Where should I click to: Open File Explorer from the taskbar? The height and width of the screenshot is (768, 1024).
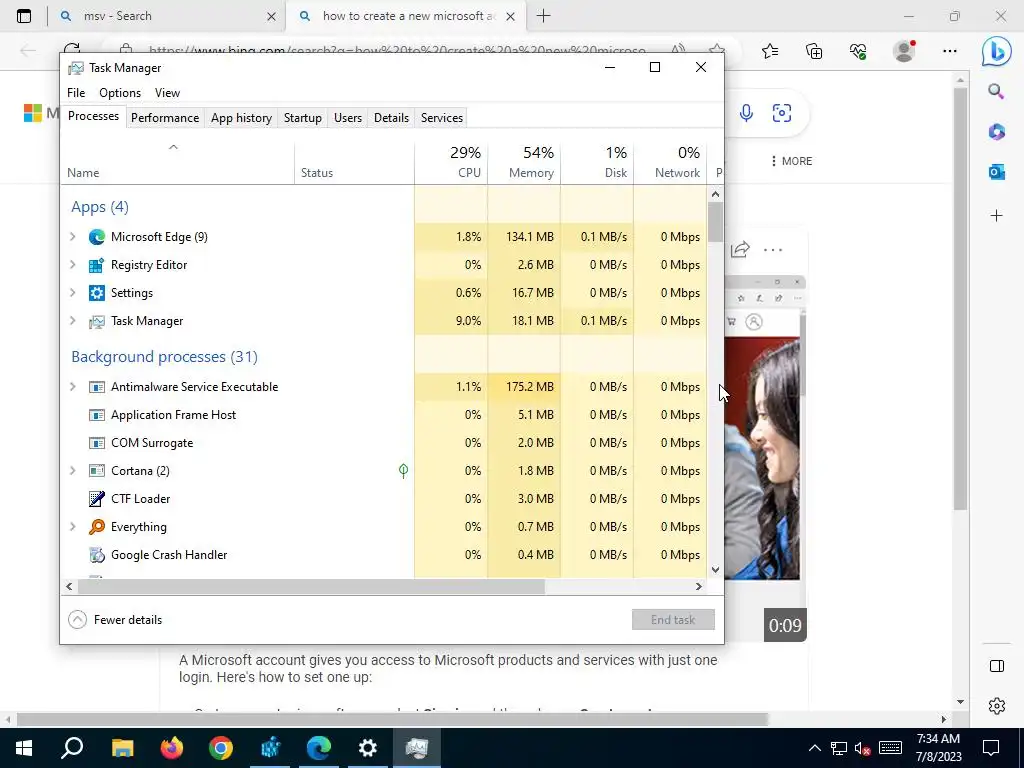tap(122, 748)
